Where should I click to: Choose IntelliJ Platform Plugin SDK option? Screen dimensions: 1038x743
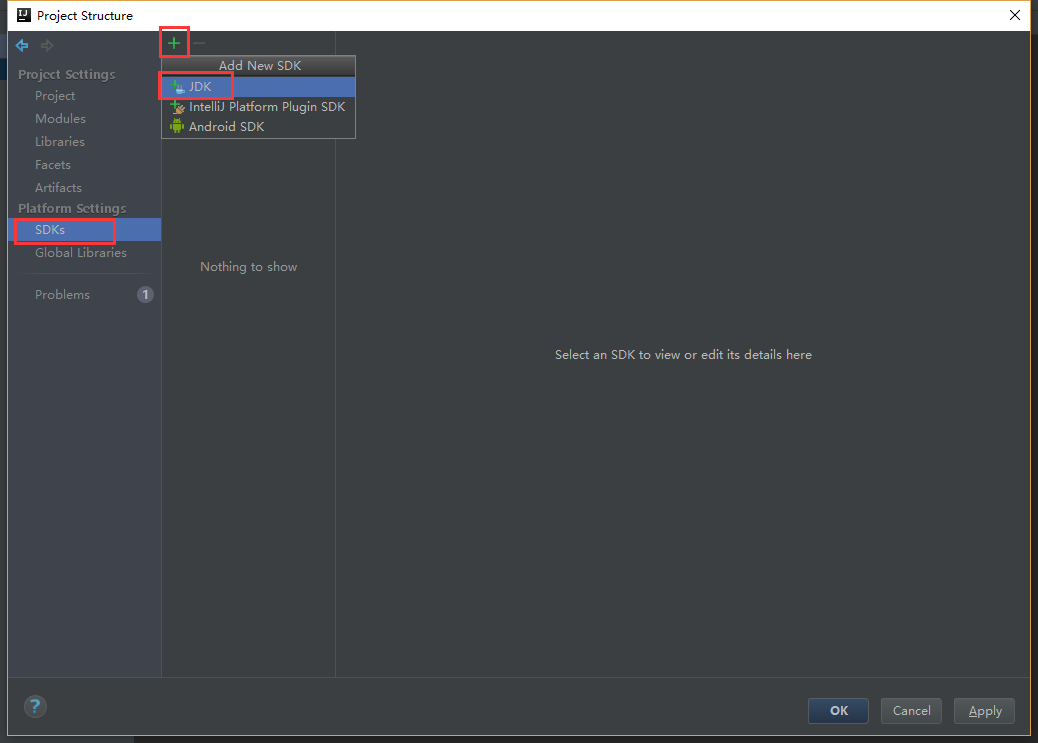259,107
